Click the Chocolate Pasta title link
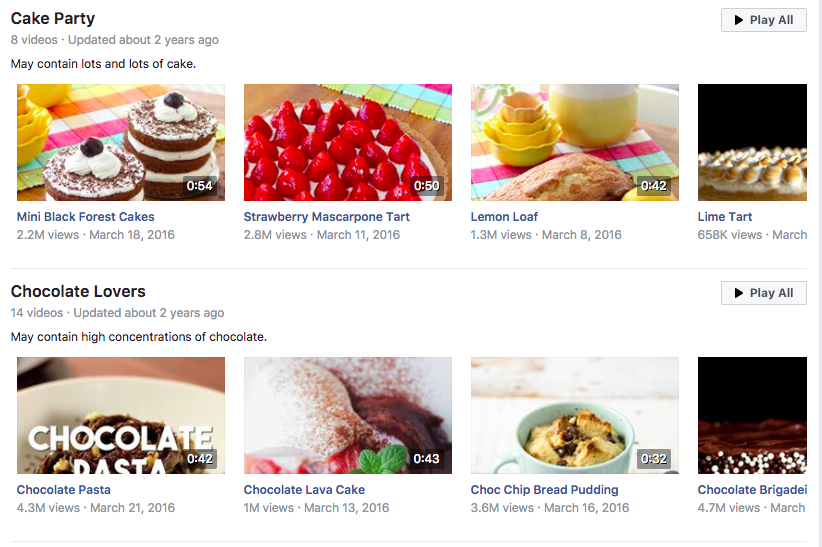 pos(63,490)
